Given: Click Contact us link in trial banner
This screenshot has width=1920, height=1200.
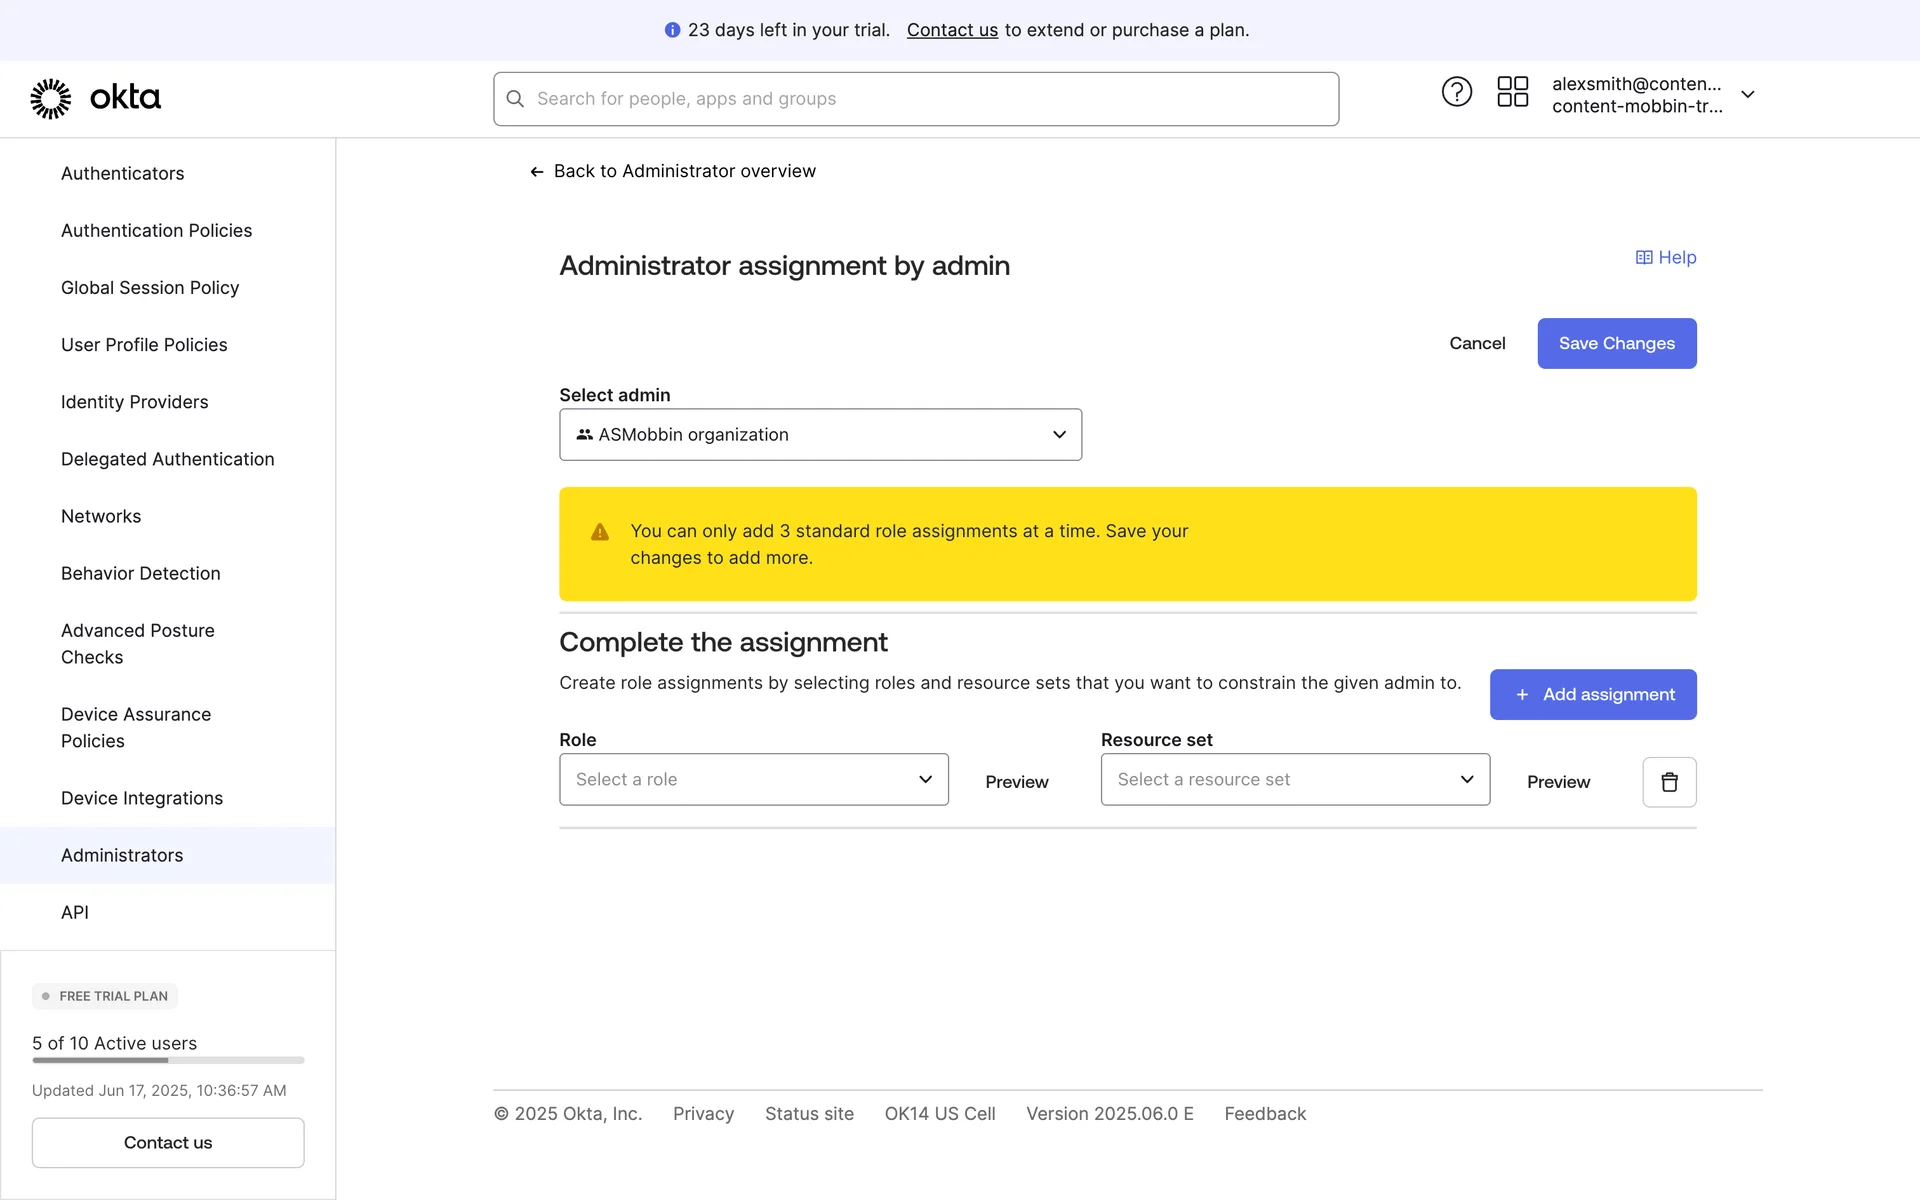Looking at the screenshot, I should click(x=952, y=31).
